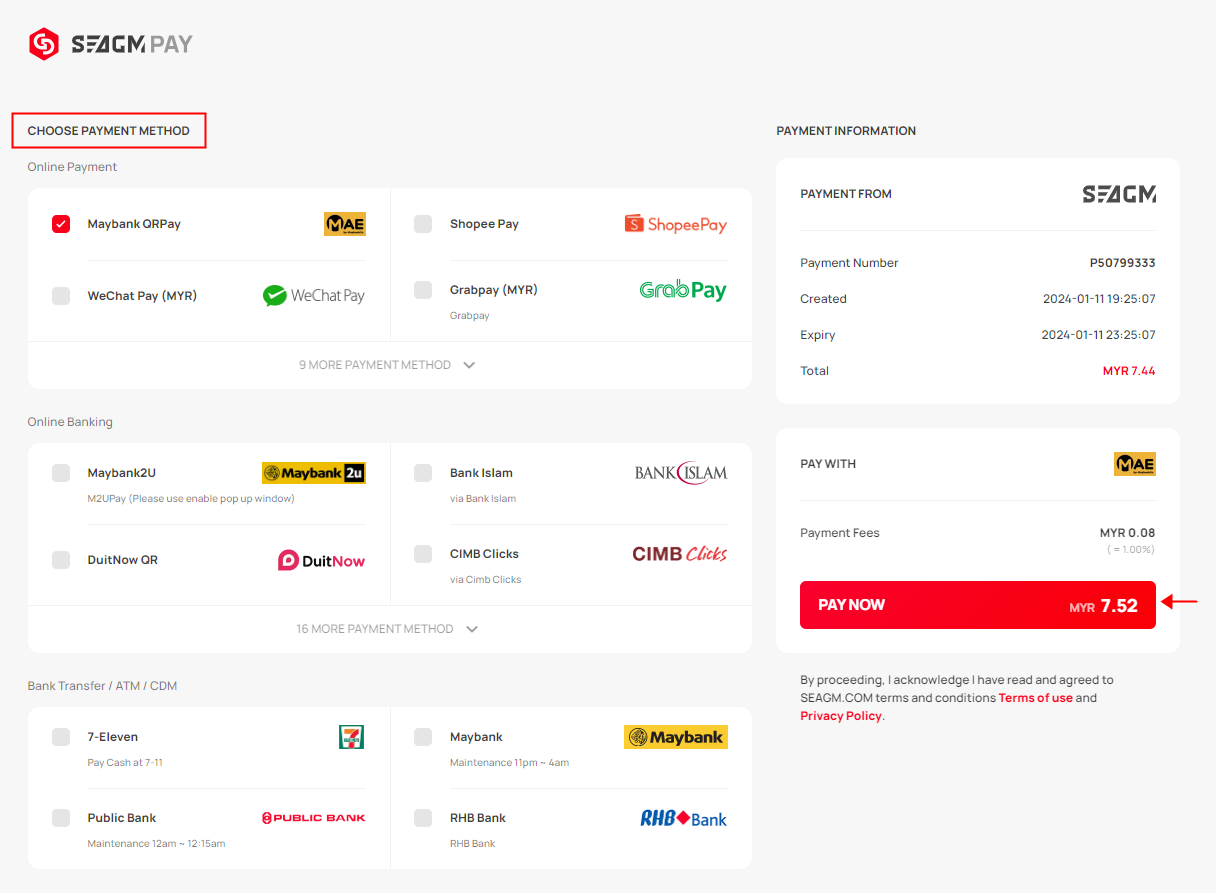The width and height of the screenshot is (1216, 893).
Task: Select the Bank Islam checkbox
Action: [x=423, y=473]
